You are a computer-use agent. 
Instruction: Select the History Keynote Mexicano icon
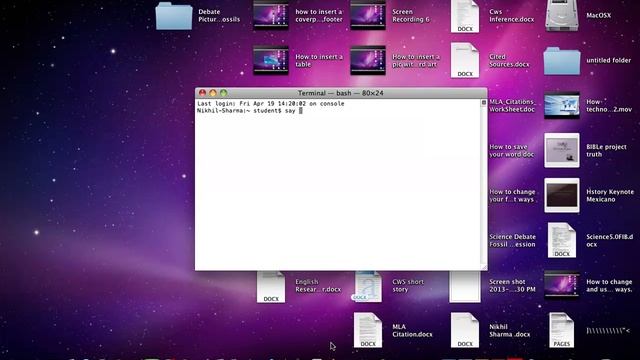click(x=562, y=195)
